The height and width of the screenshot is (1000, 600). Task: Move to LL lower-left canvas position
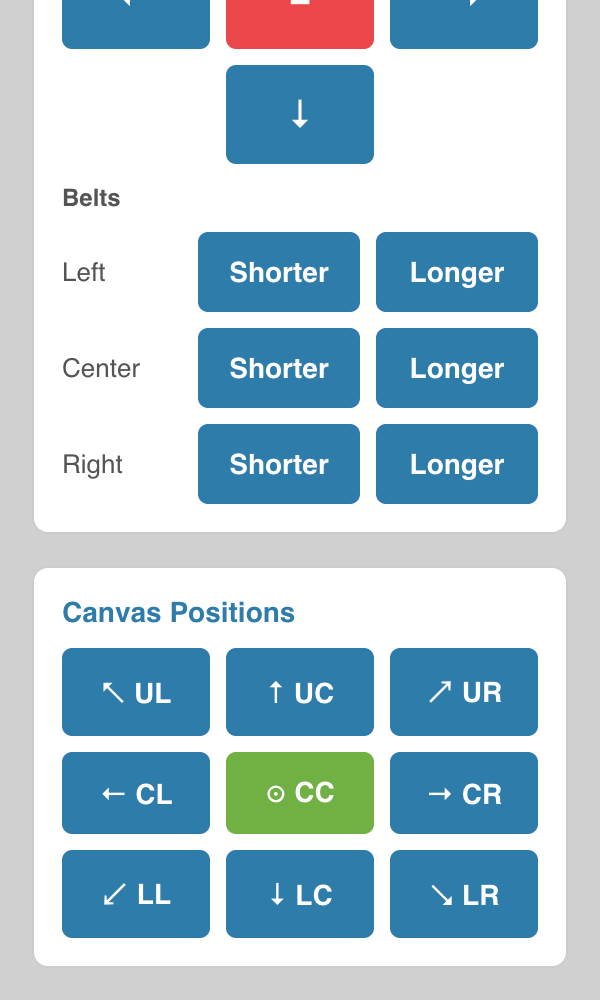coord(136,894)
